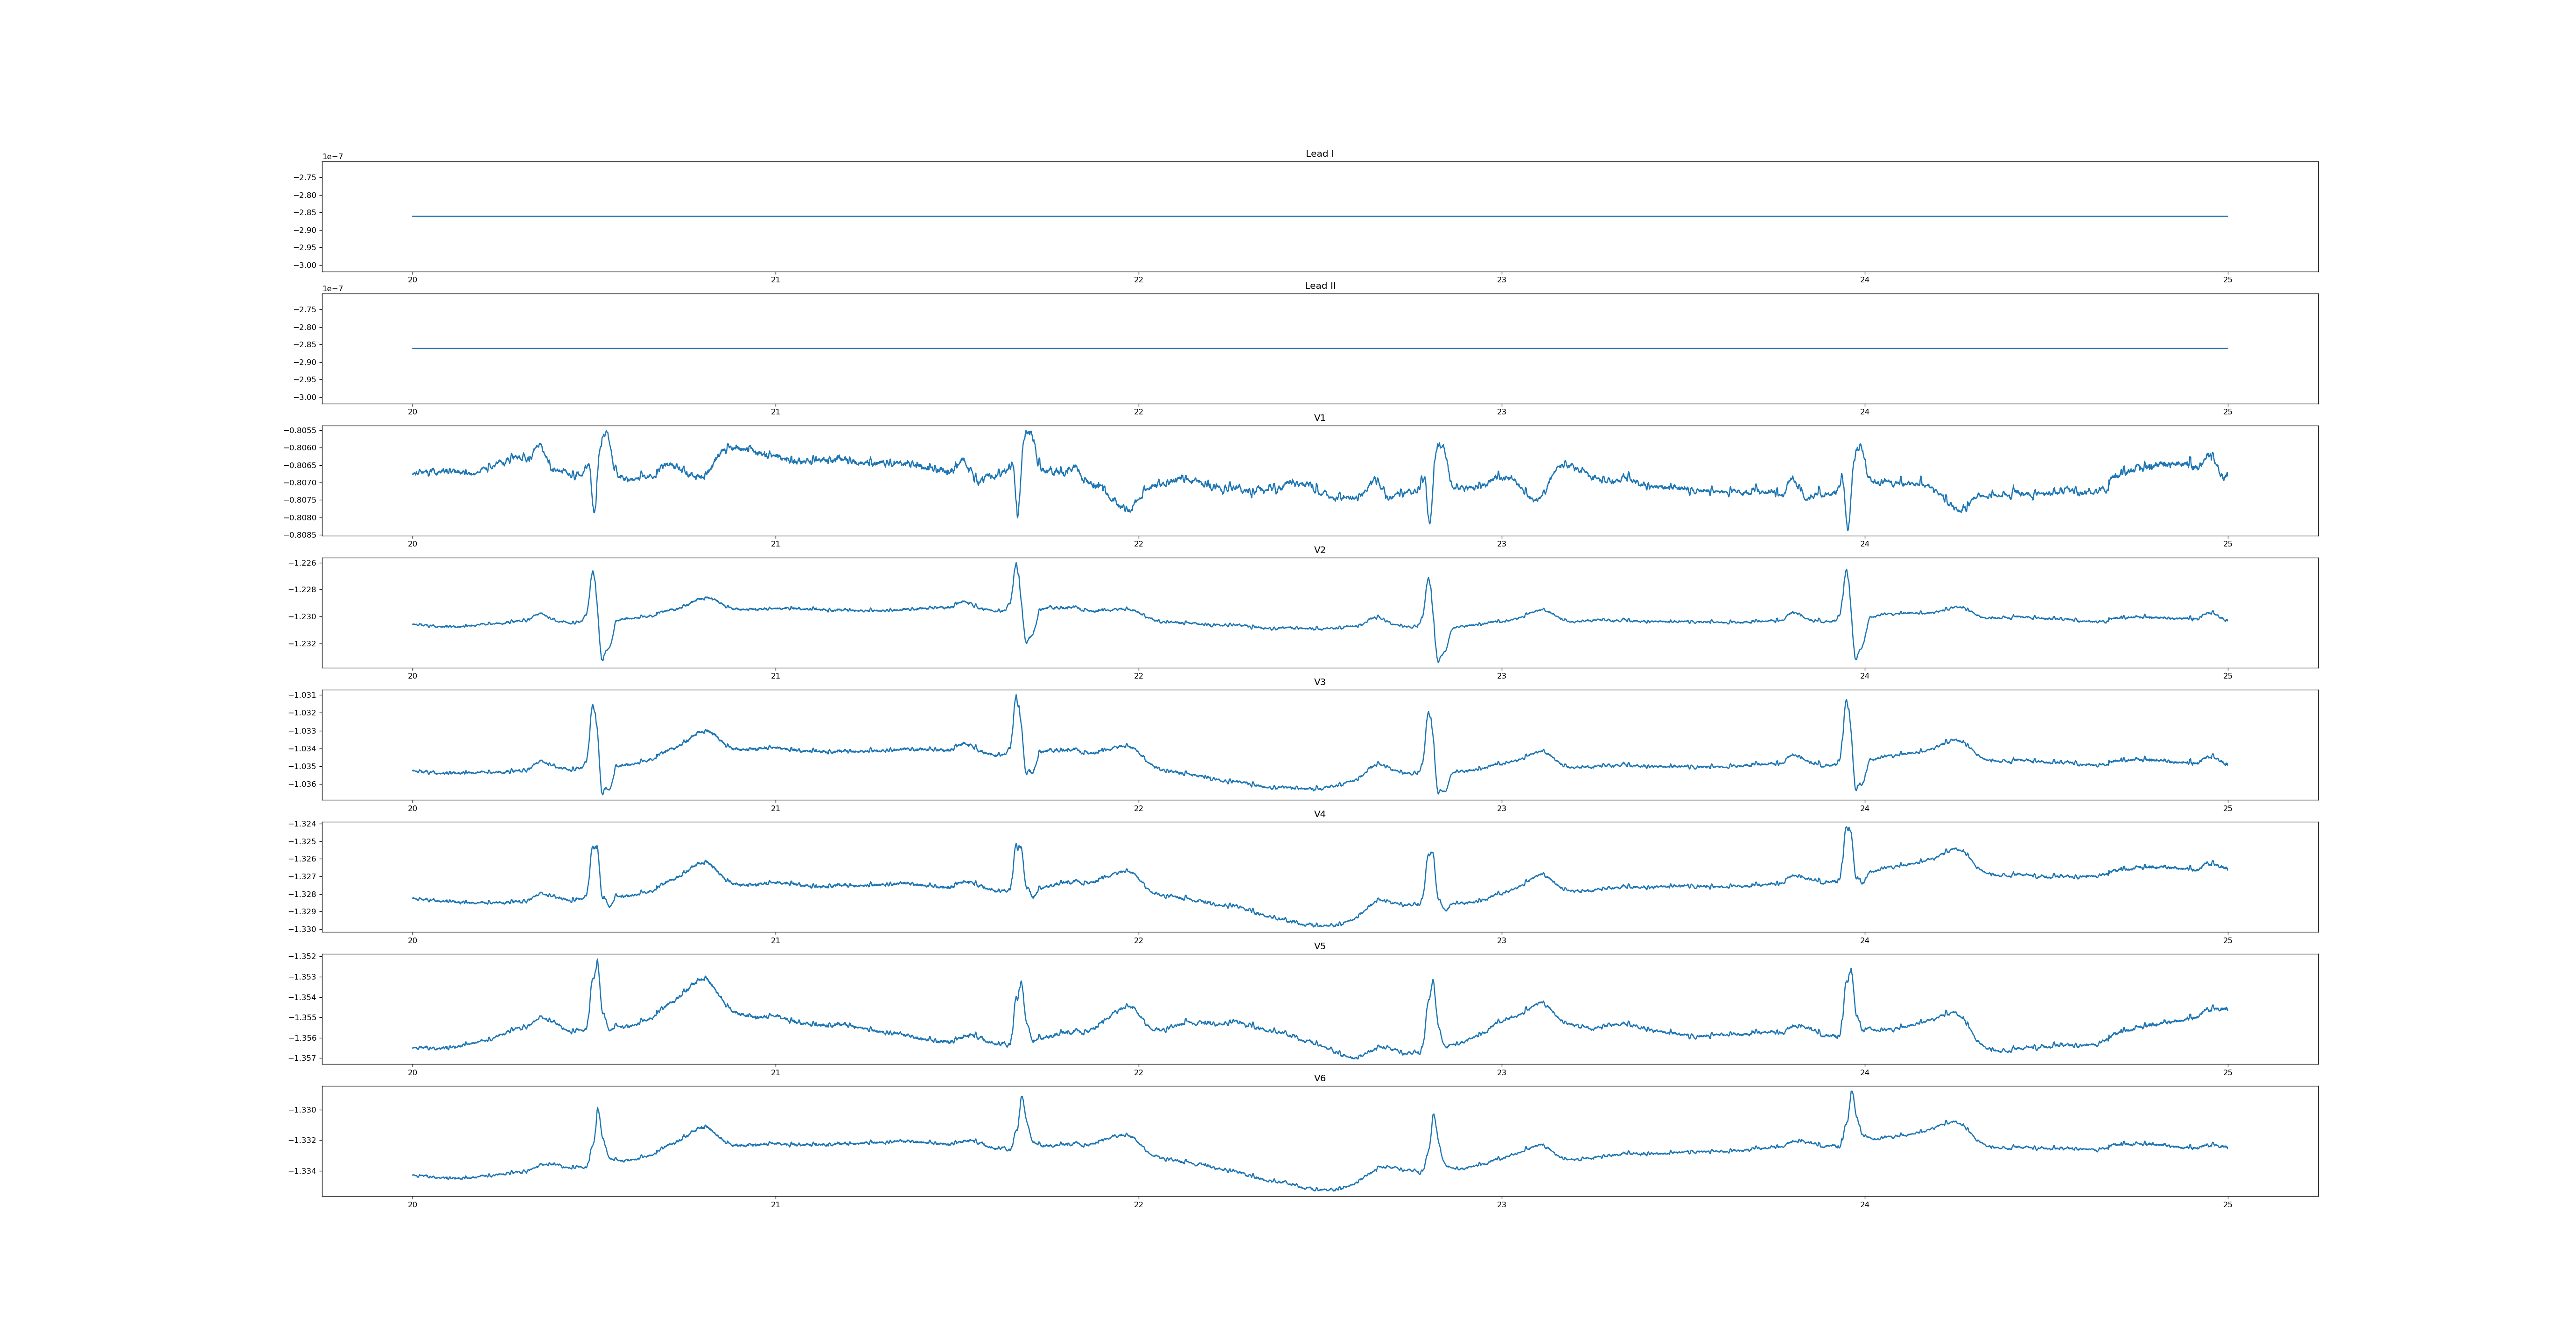Click y-axis label -1.334 on V6 plot
Image resolution: width=2576 pixels, height=1344 pixels.
pos(303,1171)
